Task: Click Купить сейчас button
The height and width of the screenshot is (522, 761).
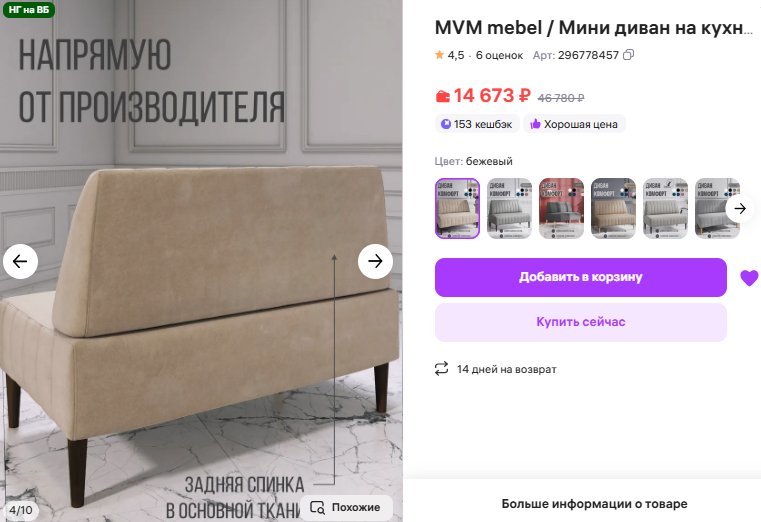Action: (x=580, y=322)
